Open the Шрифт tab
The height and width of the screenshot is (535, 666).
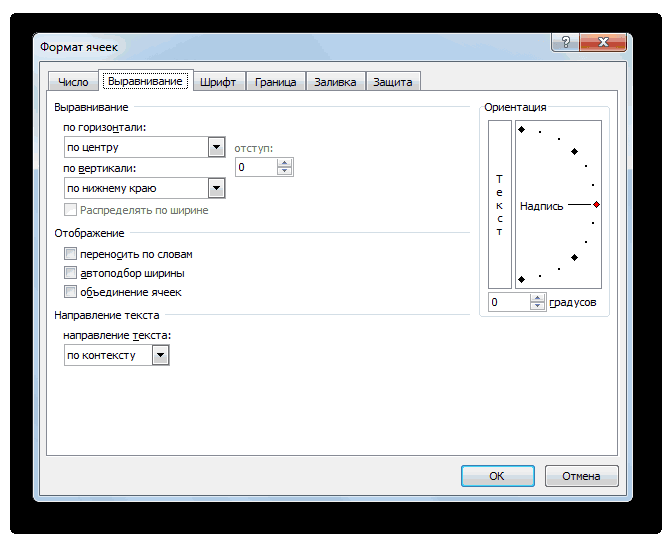click(218, 82)
